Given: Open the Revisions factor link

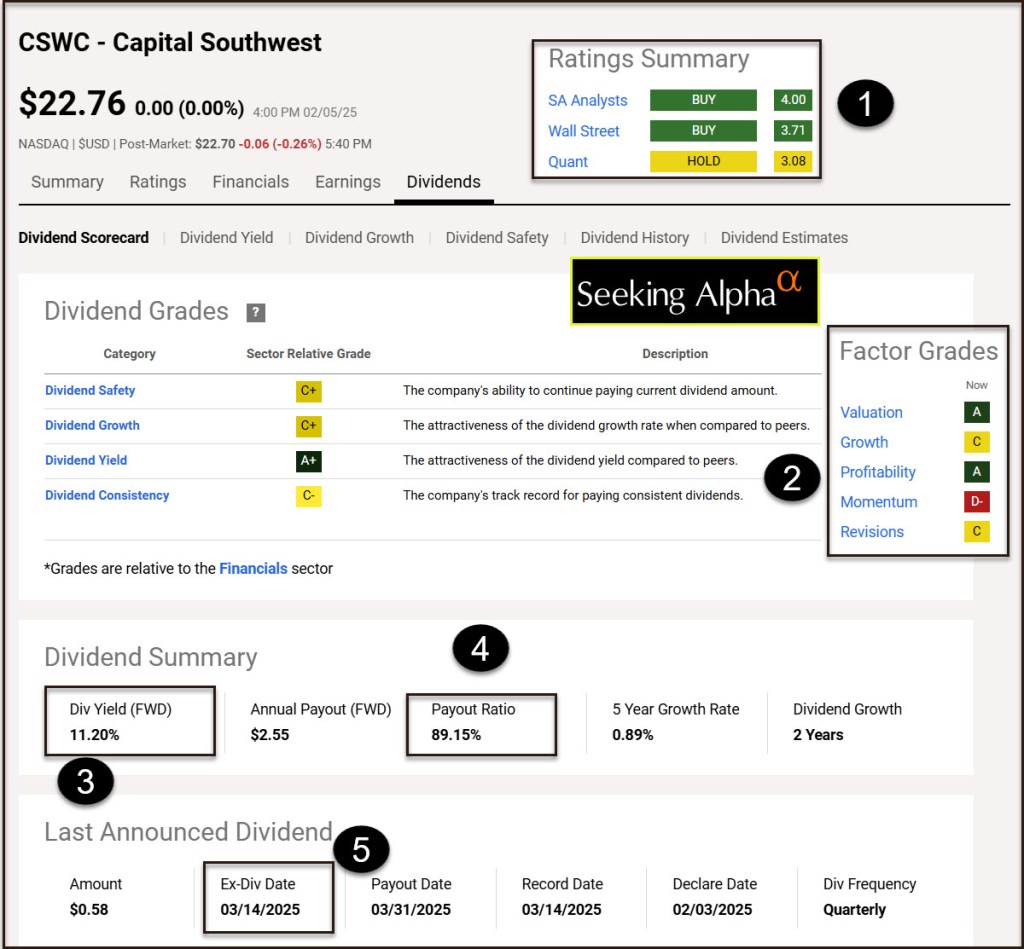Looking at the screenshot, I should click(x=871, y=532).
